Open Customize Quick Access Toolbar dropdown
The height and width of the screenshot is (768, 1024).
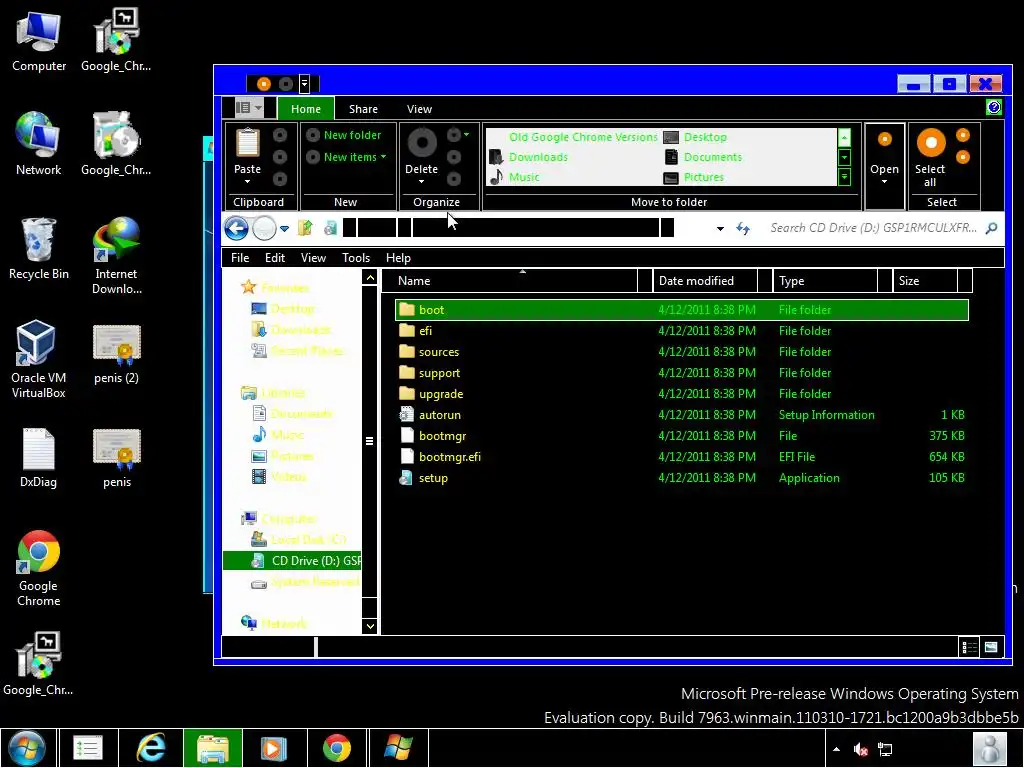click(304, 84)
